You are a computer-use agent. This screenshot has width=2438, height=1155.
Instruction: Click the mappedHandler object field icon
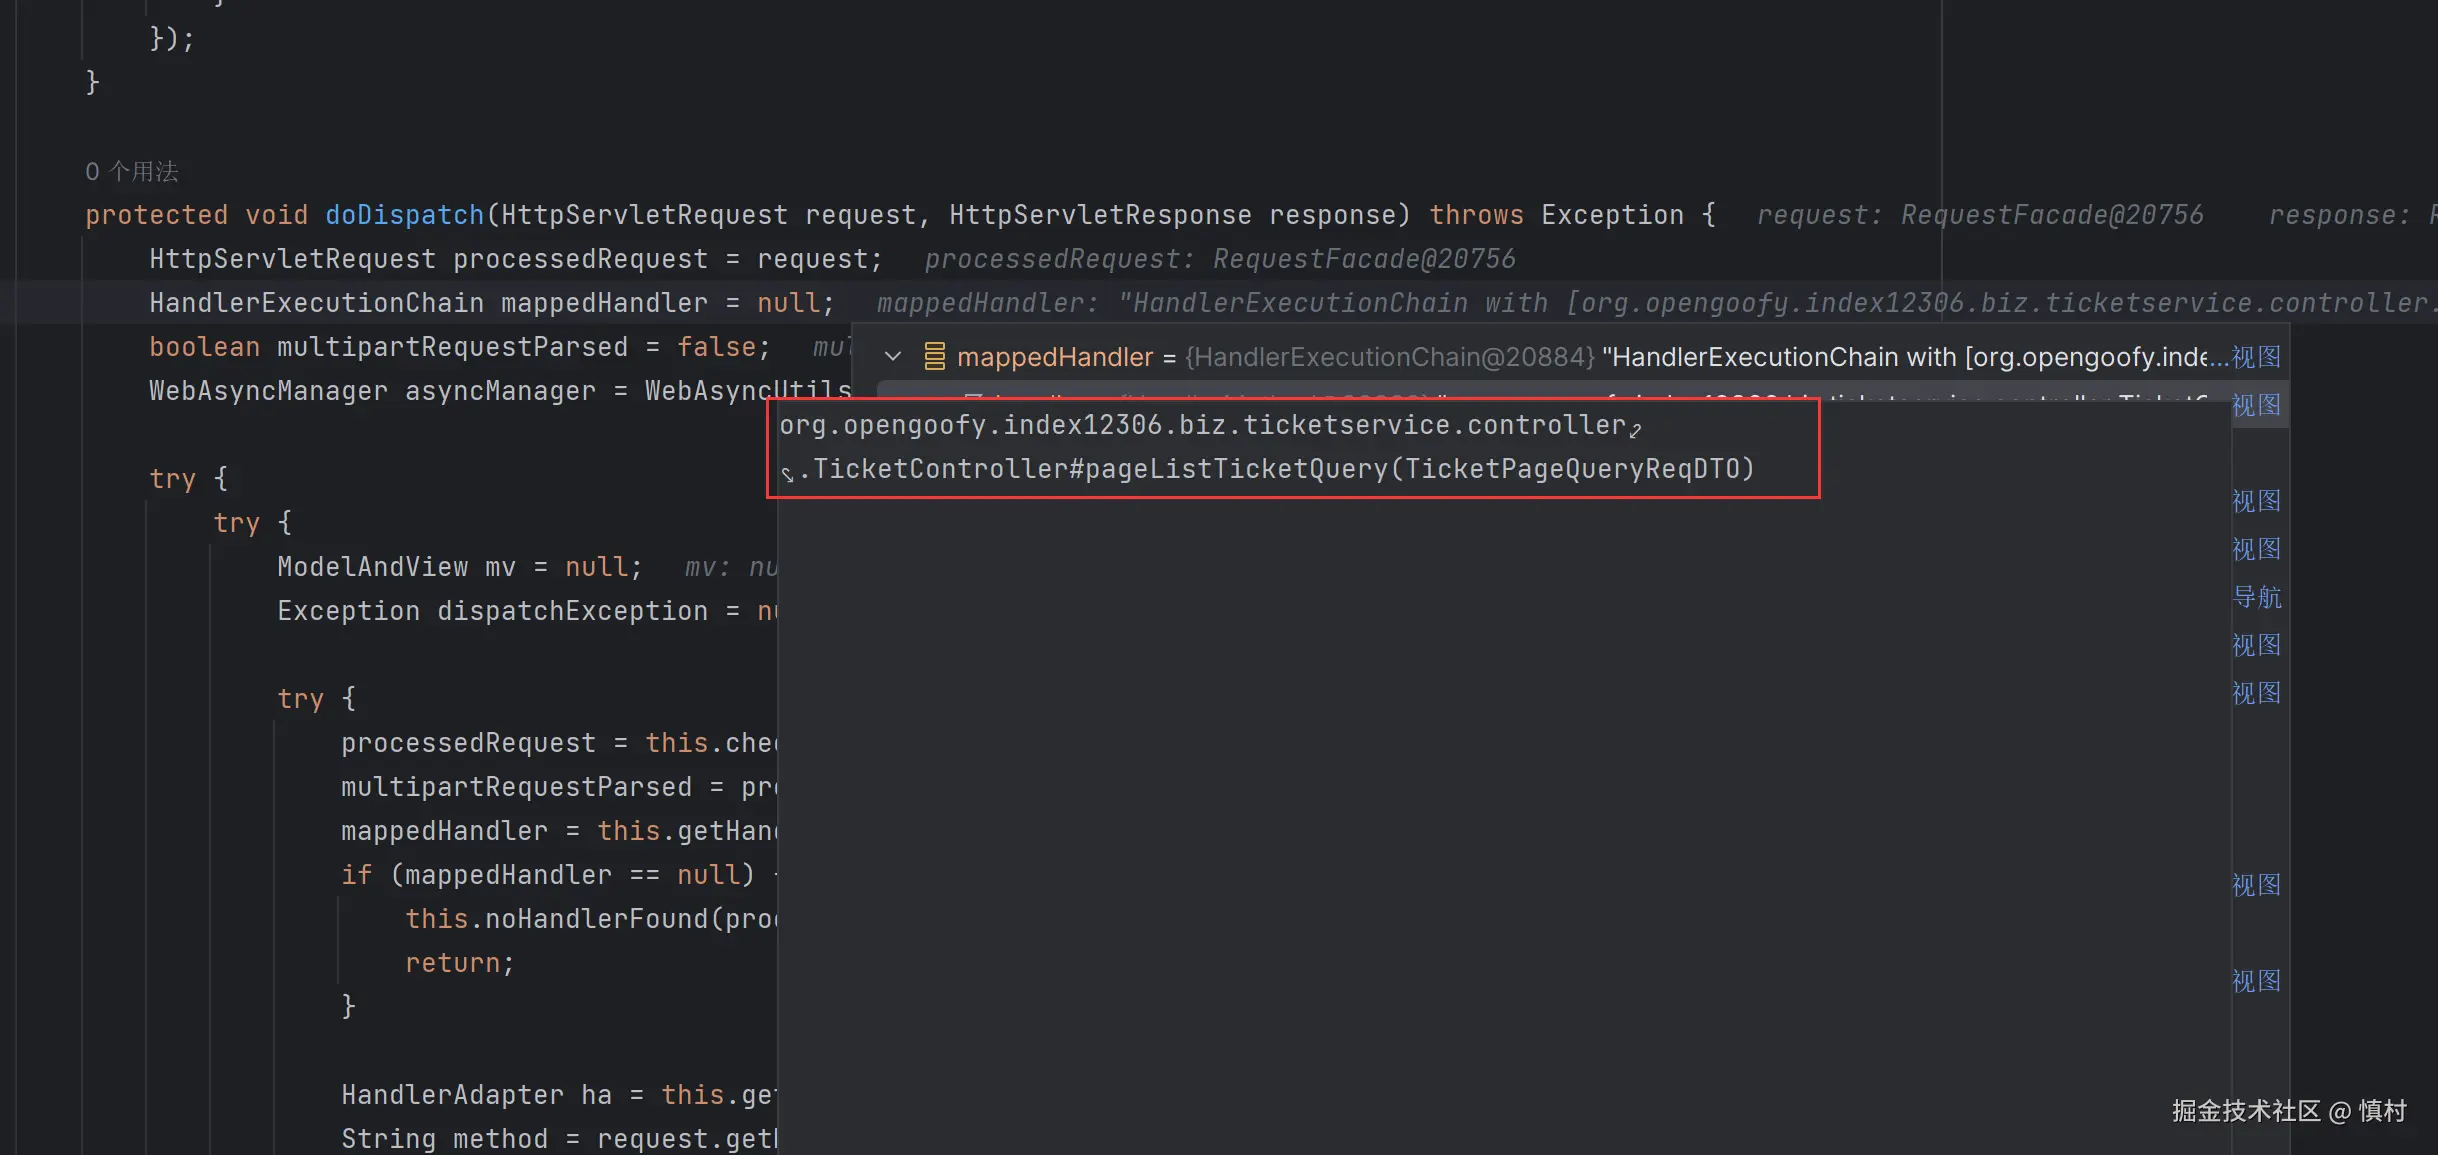click(934, 356)
